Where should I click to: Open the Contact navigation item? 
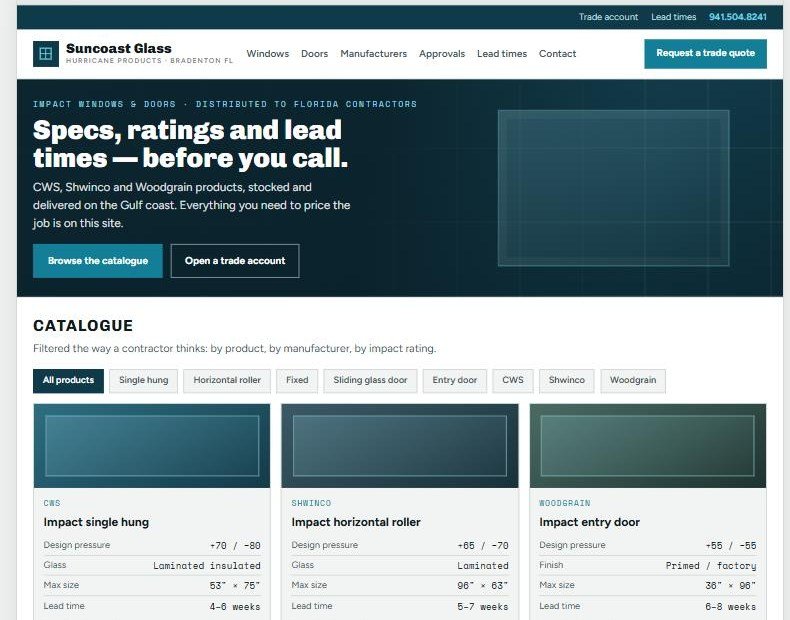click(x=557, y=54)
